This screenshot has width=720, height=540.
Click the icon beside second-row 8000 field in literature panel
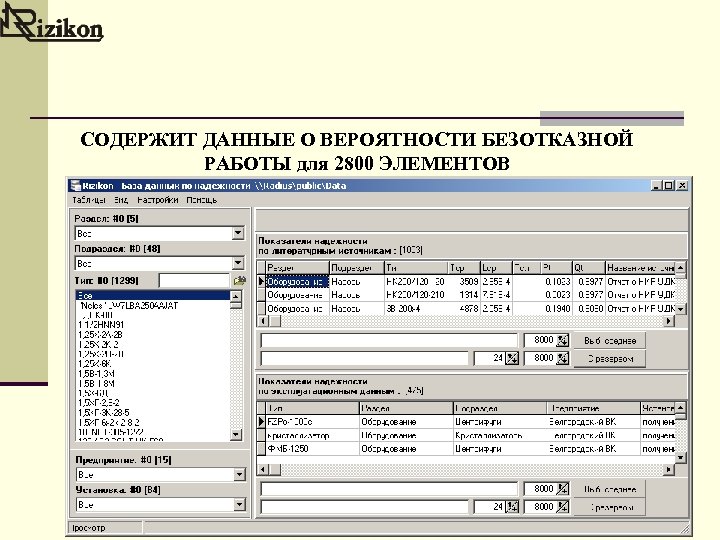(x=562, y=358)
